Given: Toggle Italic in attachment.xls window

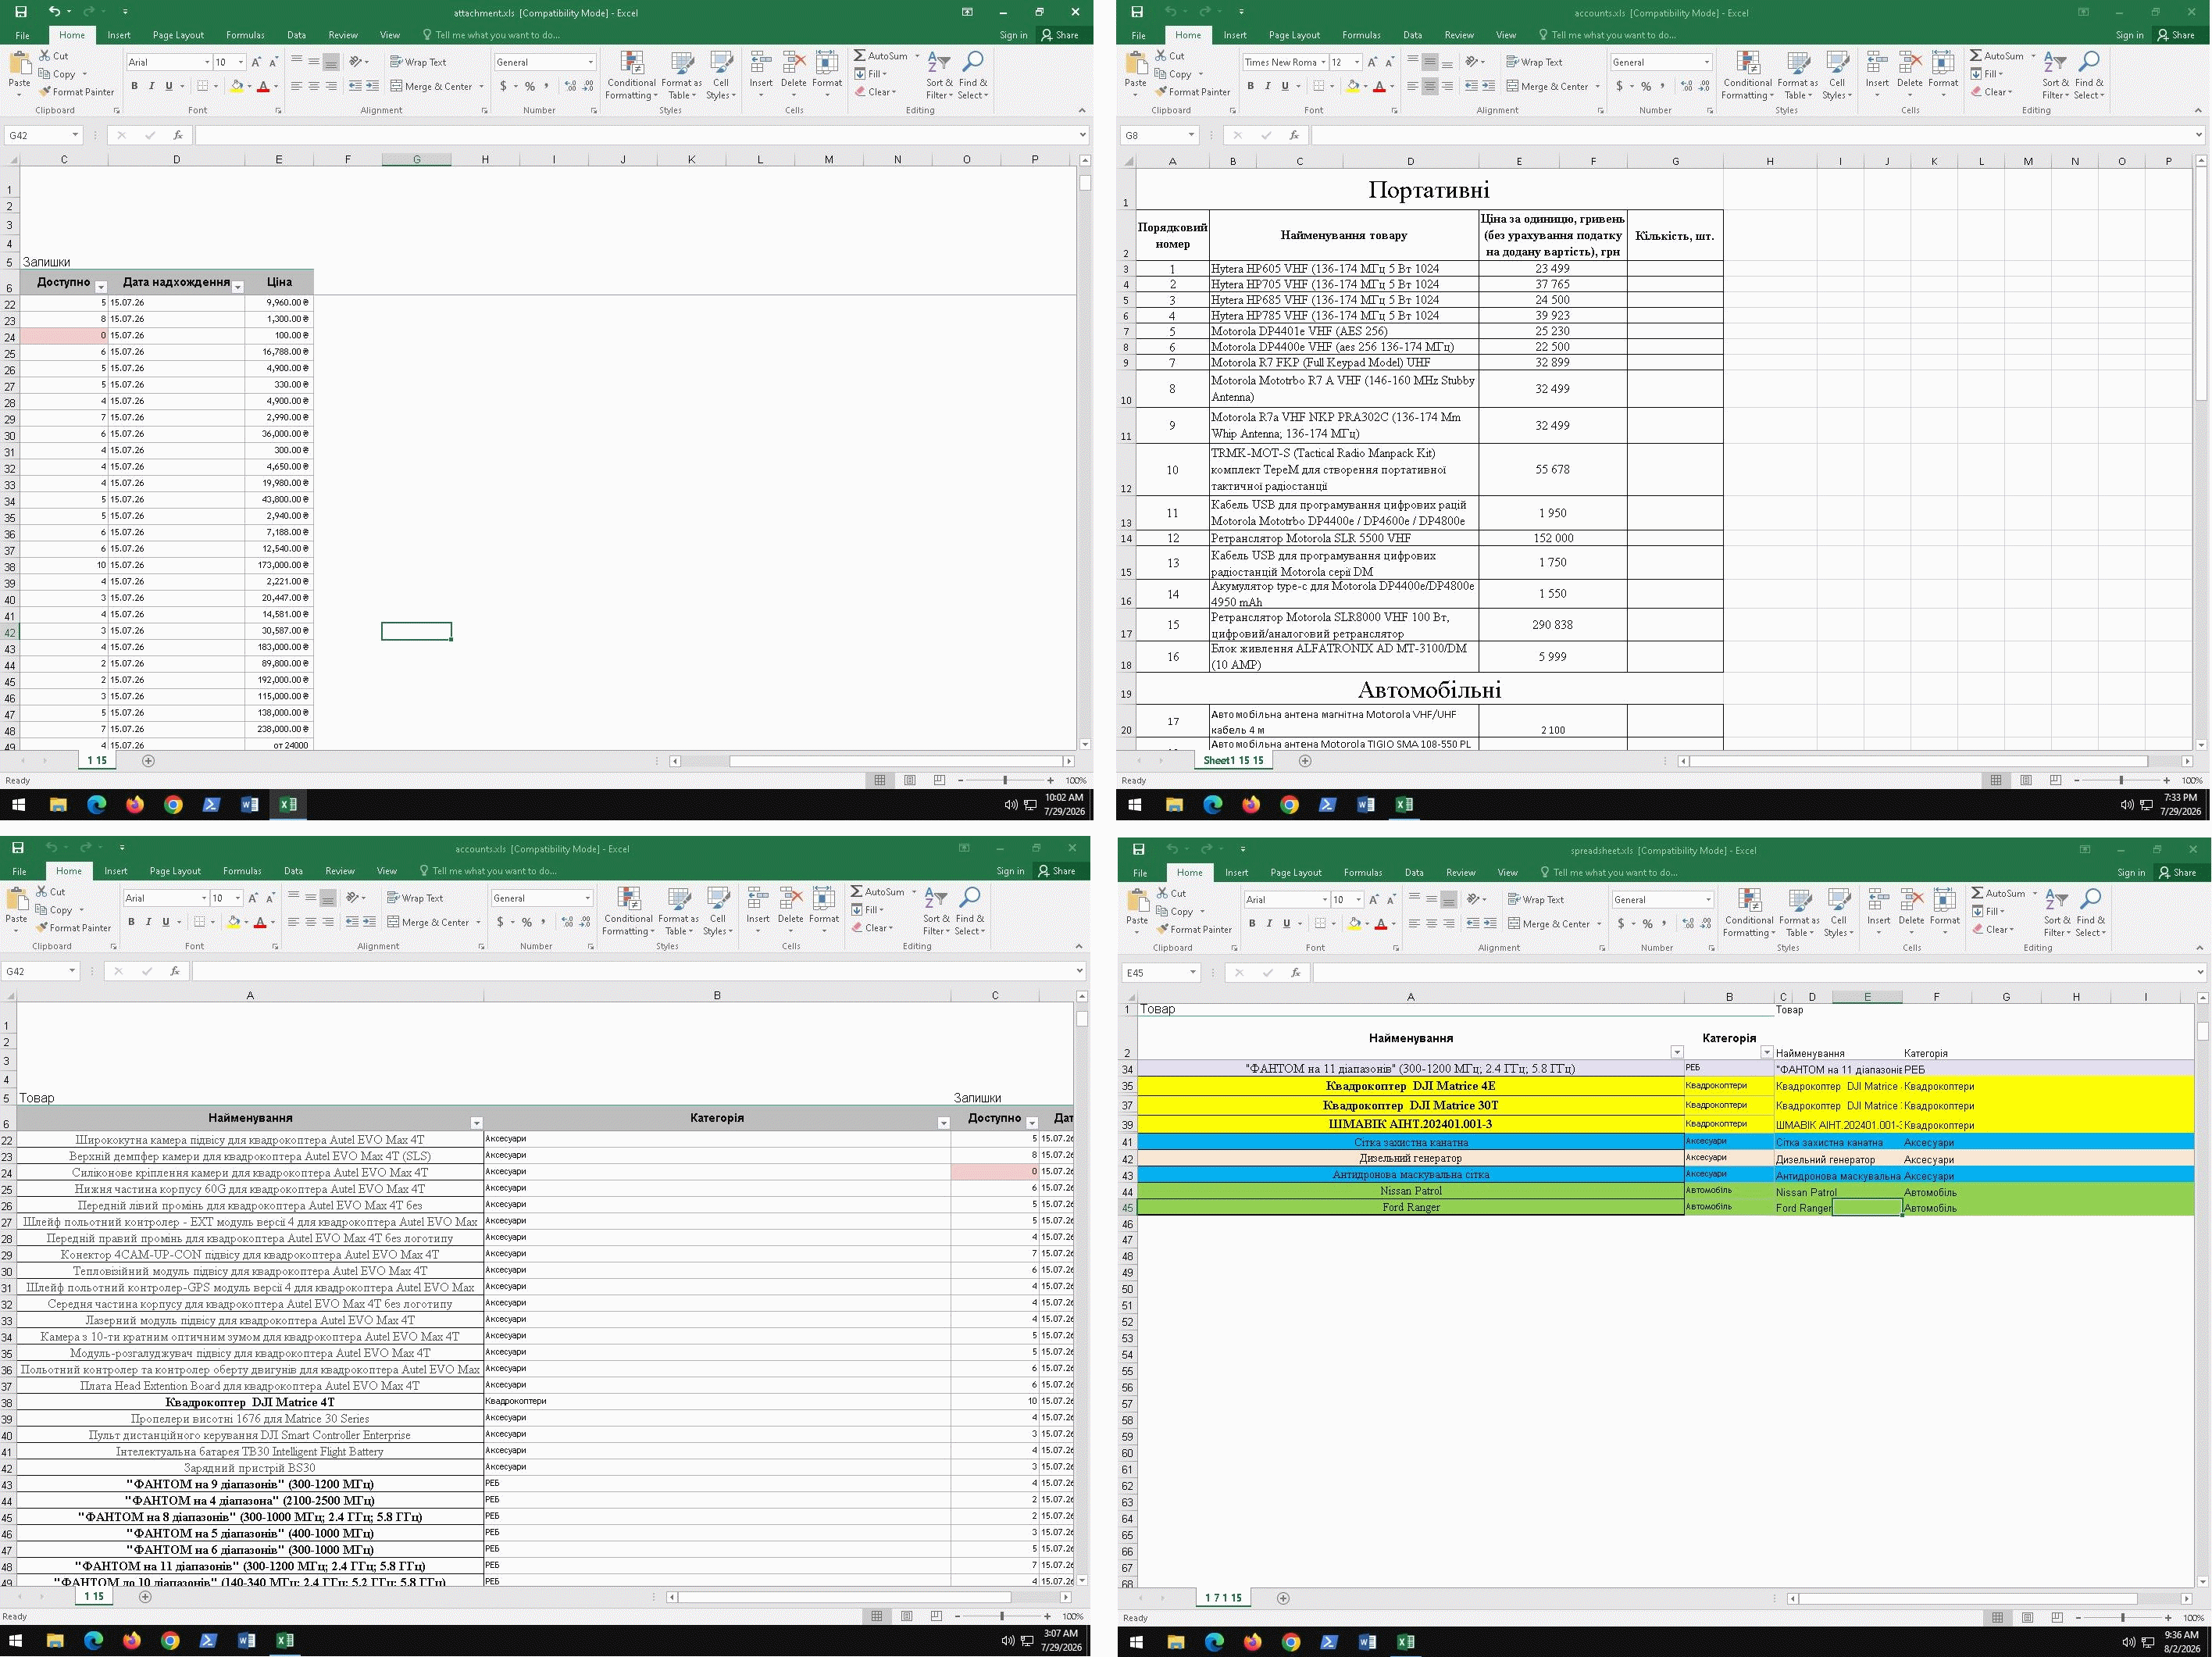Looking at the screenshot, I should coord(151,86).
